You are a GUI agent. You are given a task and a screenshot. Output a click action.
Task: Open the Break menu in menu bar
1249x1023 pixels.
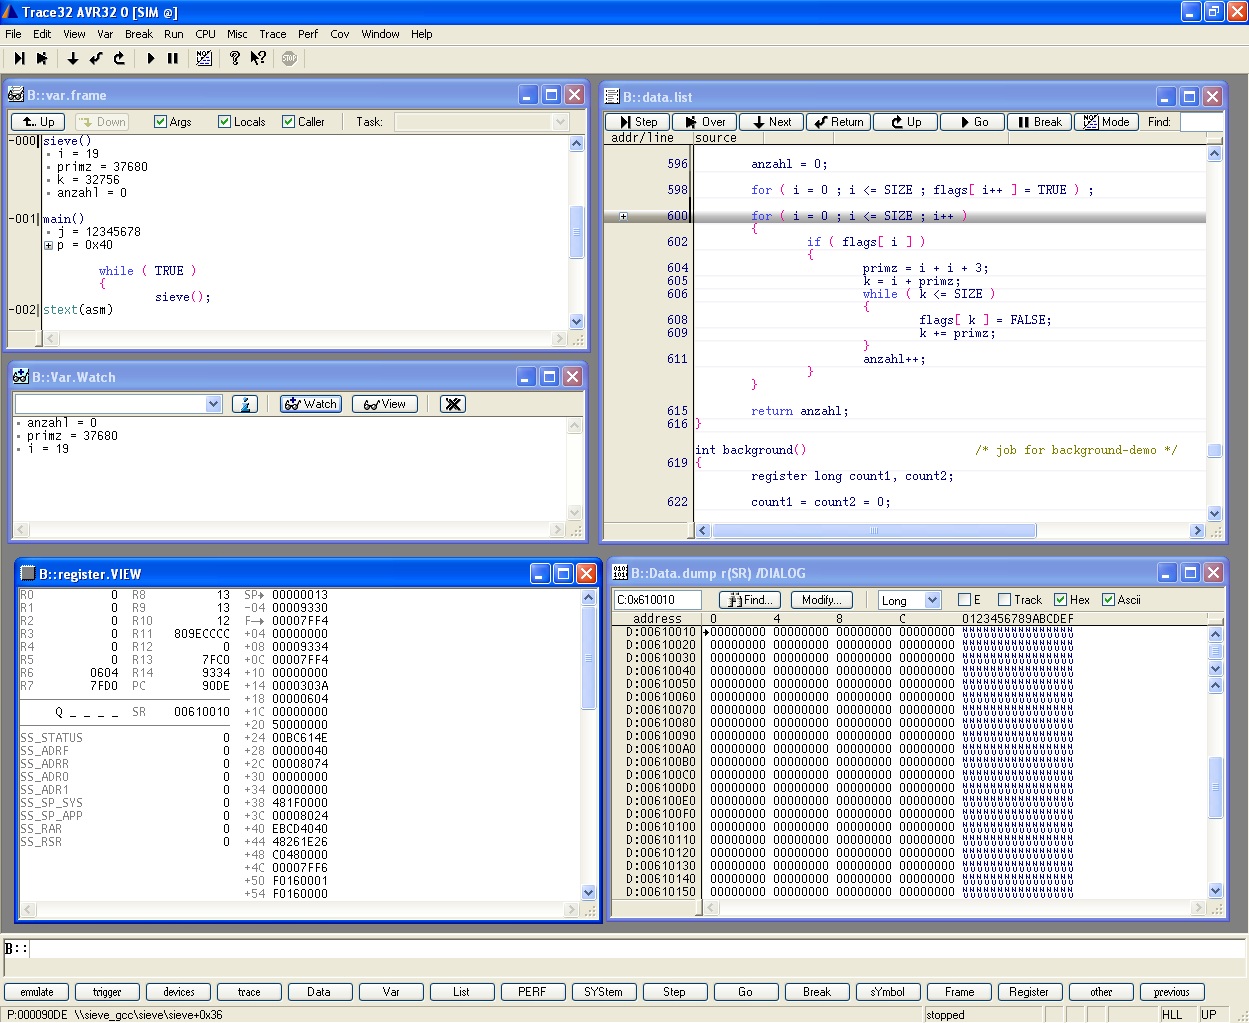click(138, 34)
